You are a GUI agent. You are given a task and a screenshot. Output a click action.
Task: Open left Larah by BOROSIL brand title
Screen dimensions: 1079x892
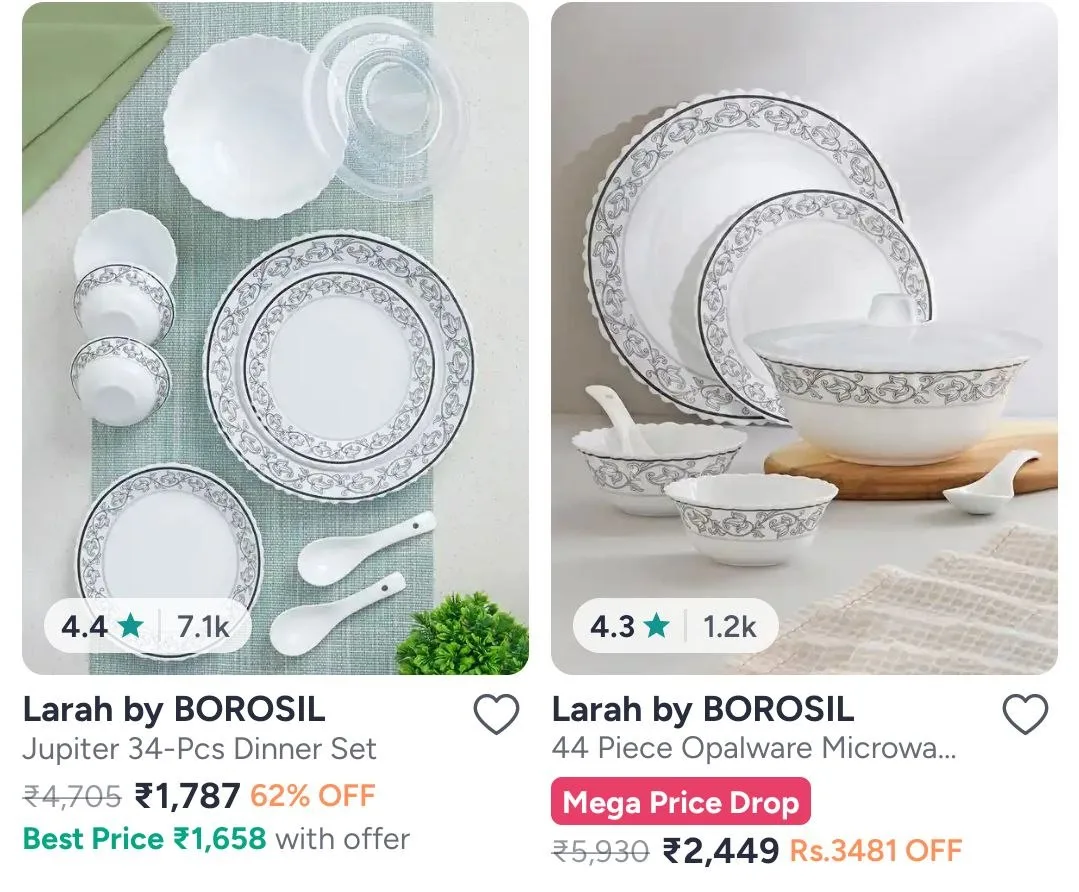pos(174,709)
